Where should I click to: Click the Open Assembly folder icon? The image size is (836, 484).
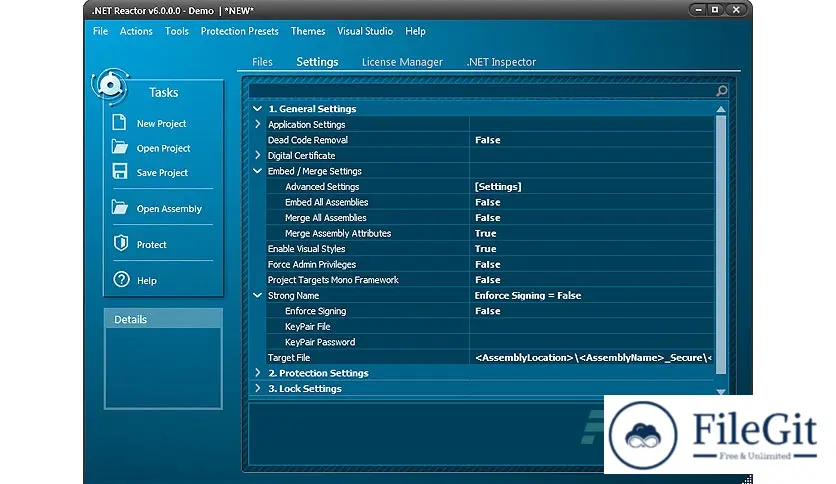(x=119, y=207)
